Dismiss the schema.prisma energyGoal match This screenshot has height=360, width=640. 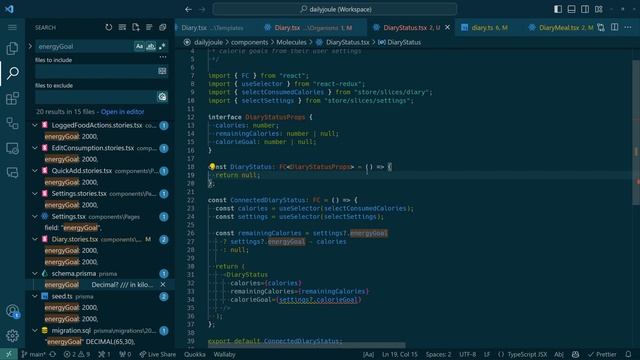click(163, 284)
